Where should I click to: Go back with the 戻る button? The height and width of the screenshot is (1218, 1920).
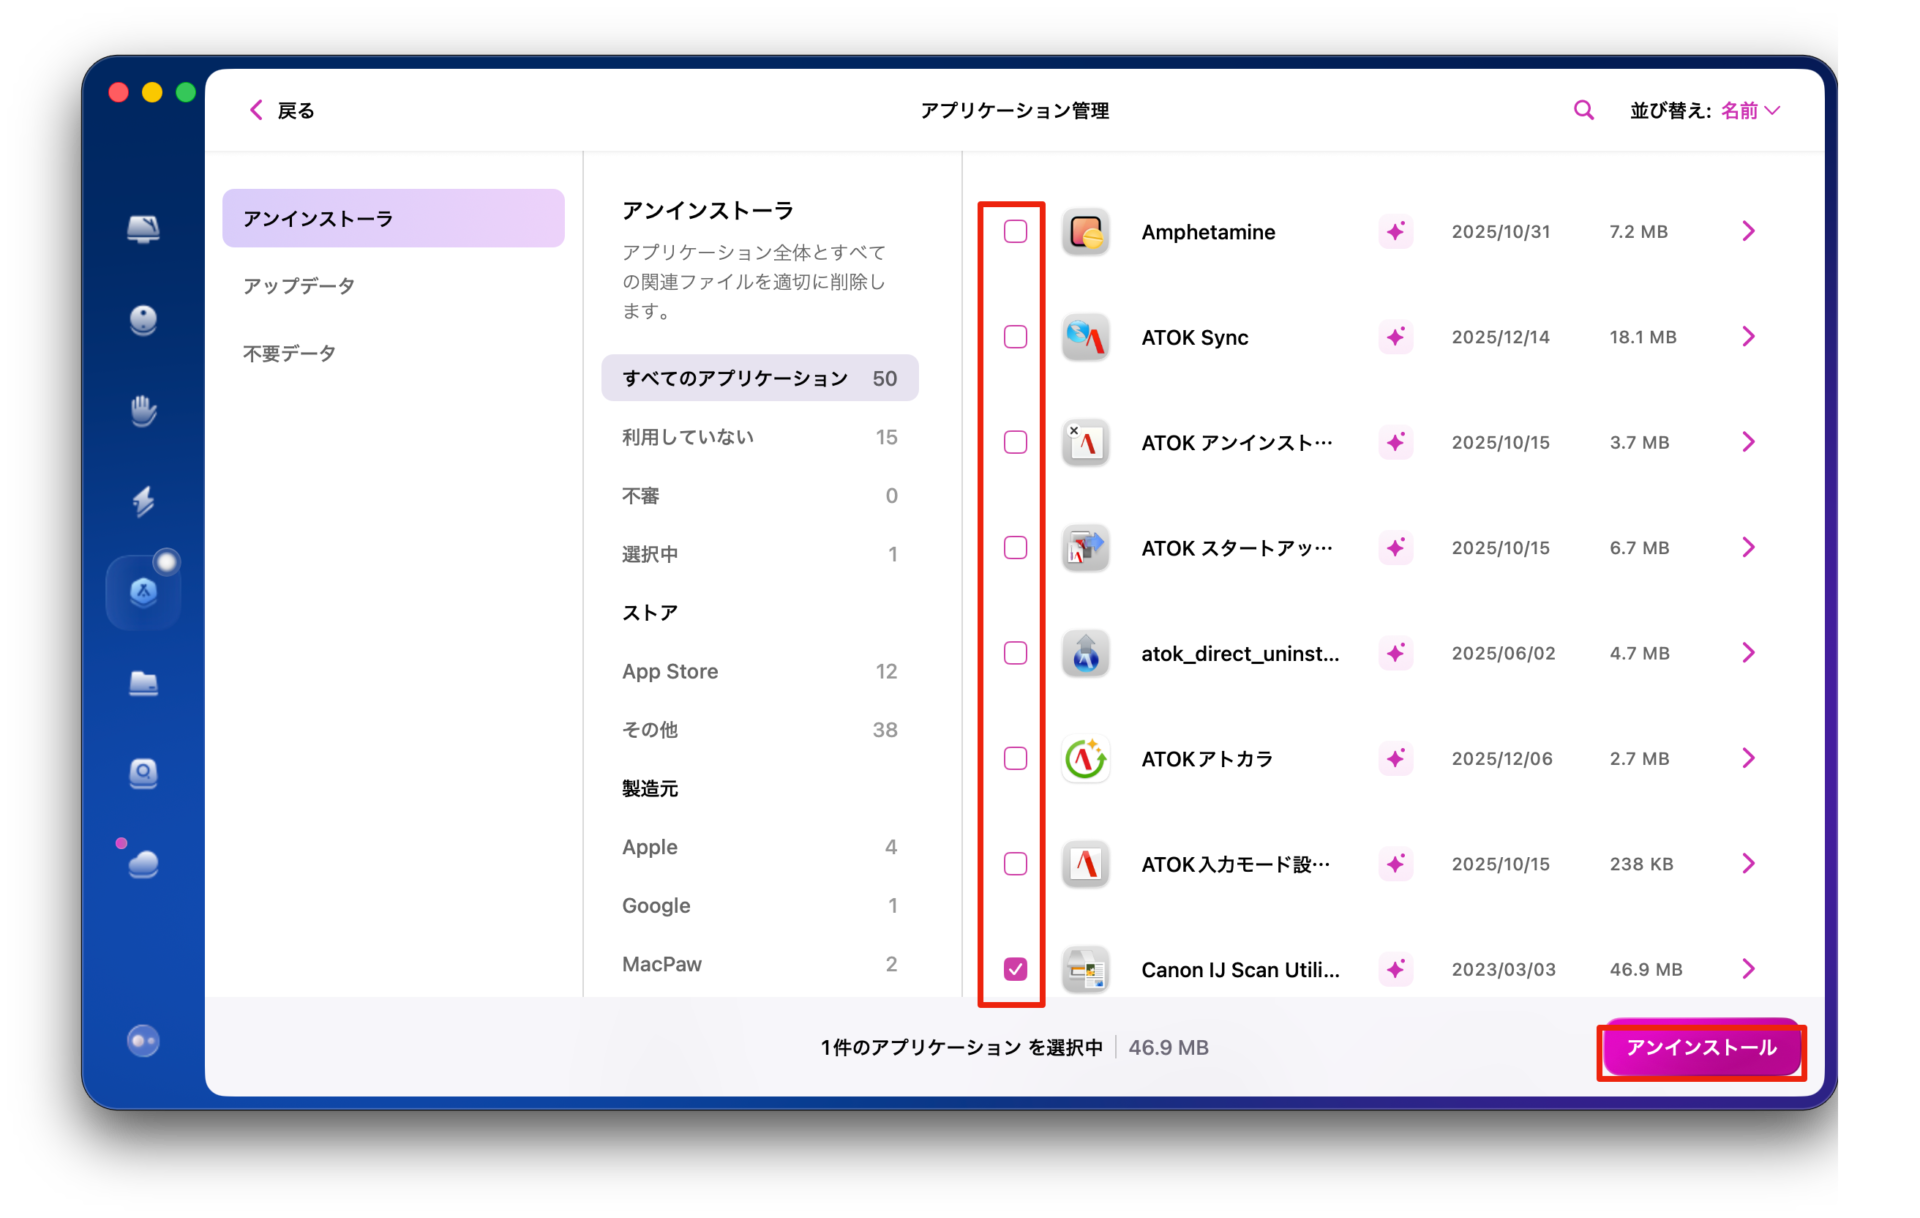pos(282,110)
